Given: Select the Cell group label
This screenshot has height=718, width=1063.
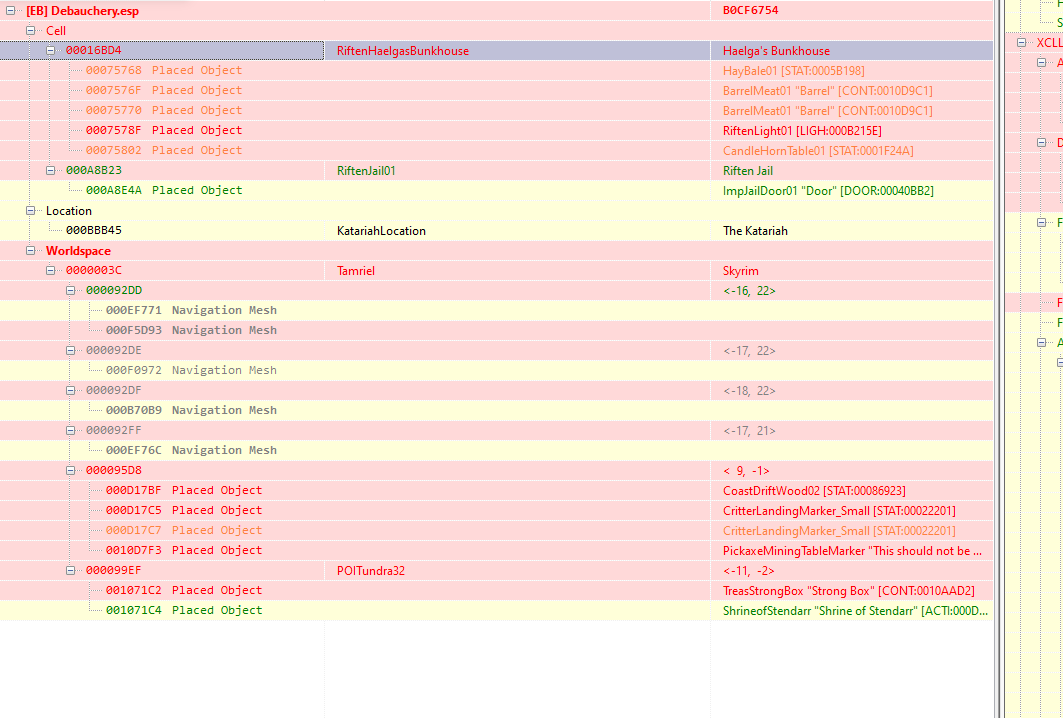Looking at the screenshot, I should pyautogui.click(x=56, y=31).
